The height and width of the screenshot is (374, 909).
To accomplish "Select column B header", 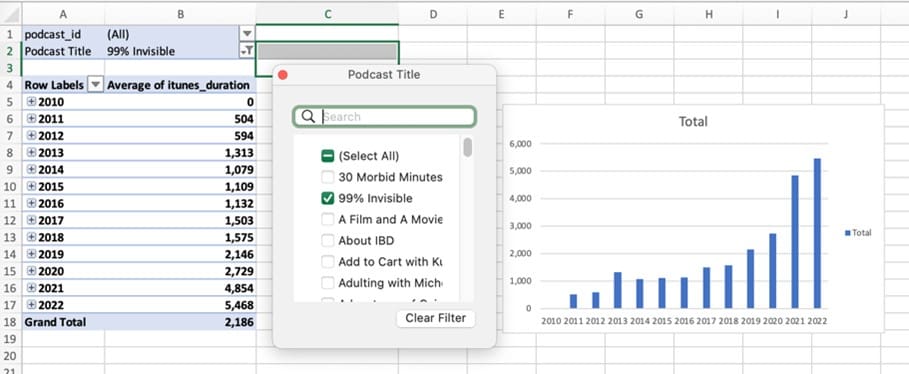I will pos(180,14).
